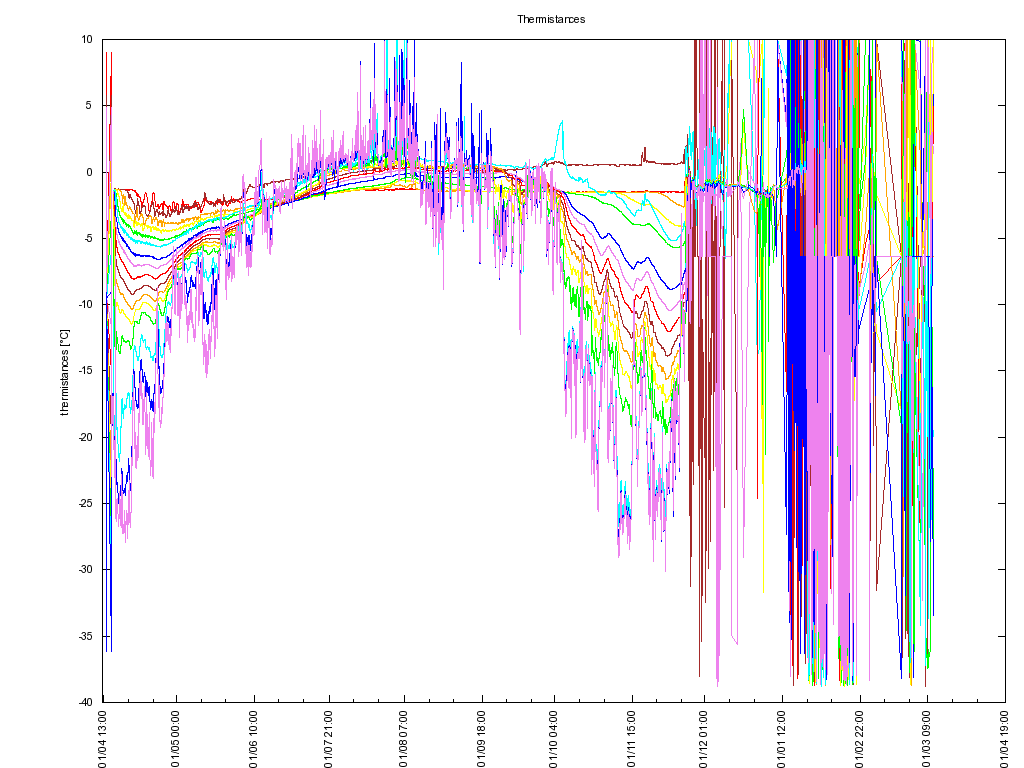Click the 01/08 07:00 time label
1024x768 pixels.
pyautogui.click(x=404, y=738)
